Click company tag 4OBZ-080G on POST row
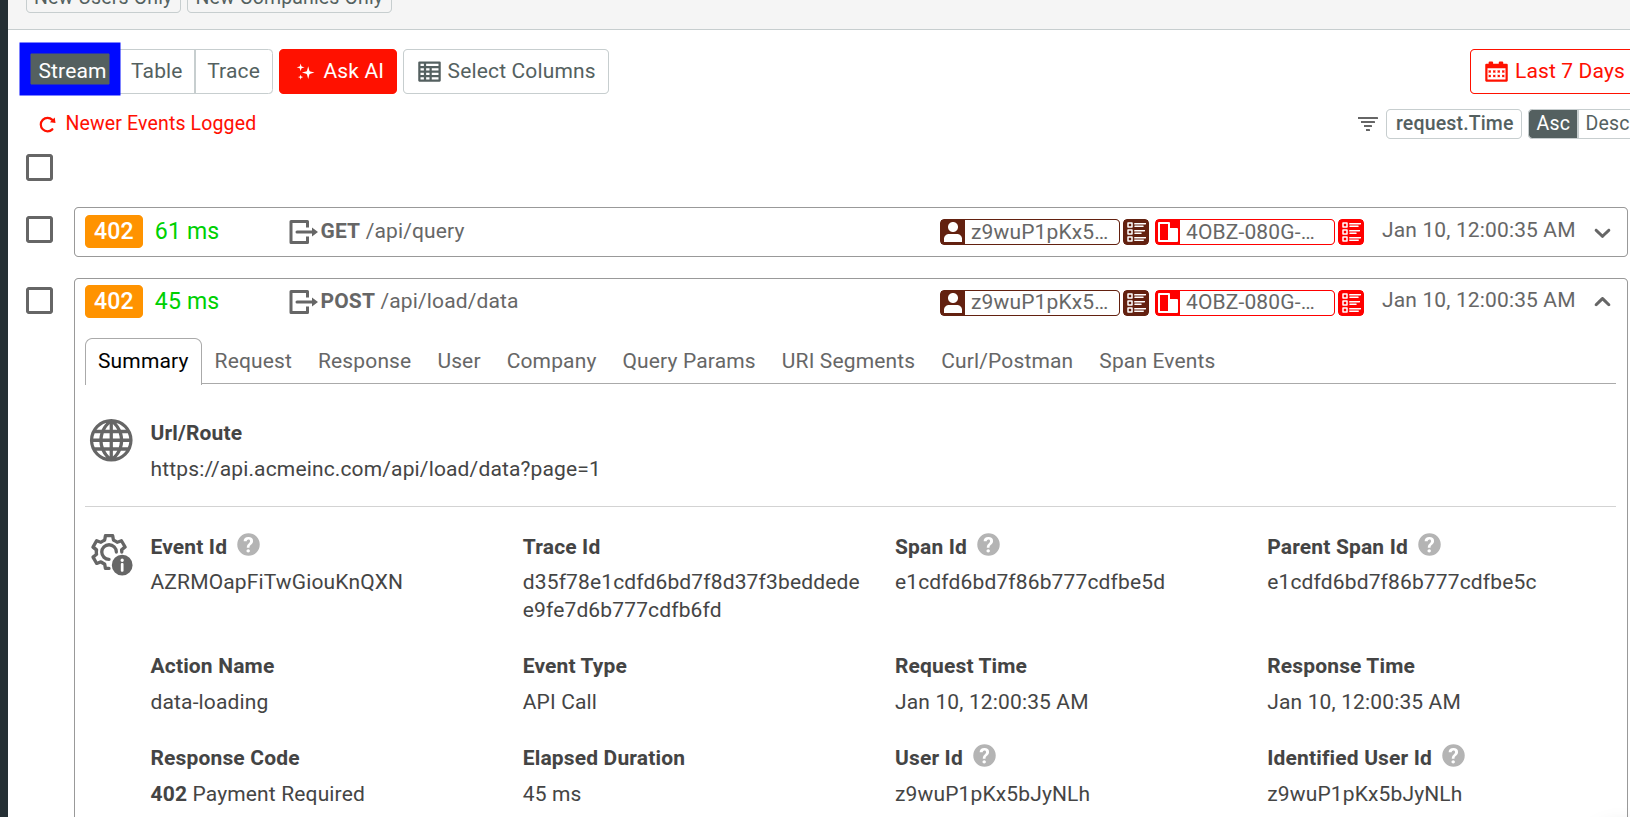 click(1244, 302)
